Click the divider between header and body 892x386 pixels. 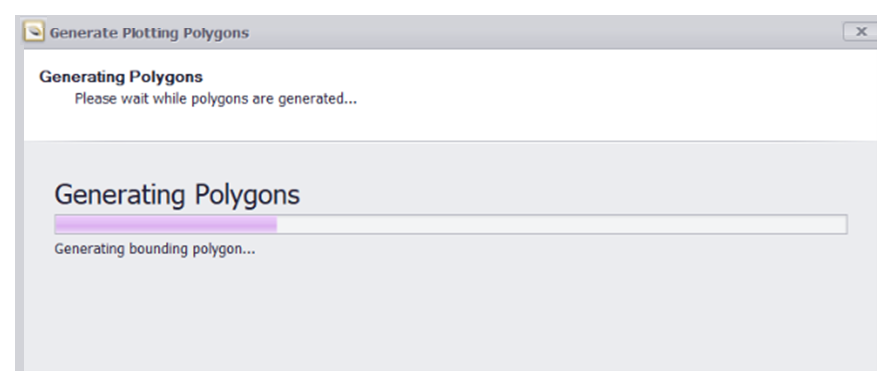point(450,140)
